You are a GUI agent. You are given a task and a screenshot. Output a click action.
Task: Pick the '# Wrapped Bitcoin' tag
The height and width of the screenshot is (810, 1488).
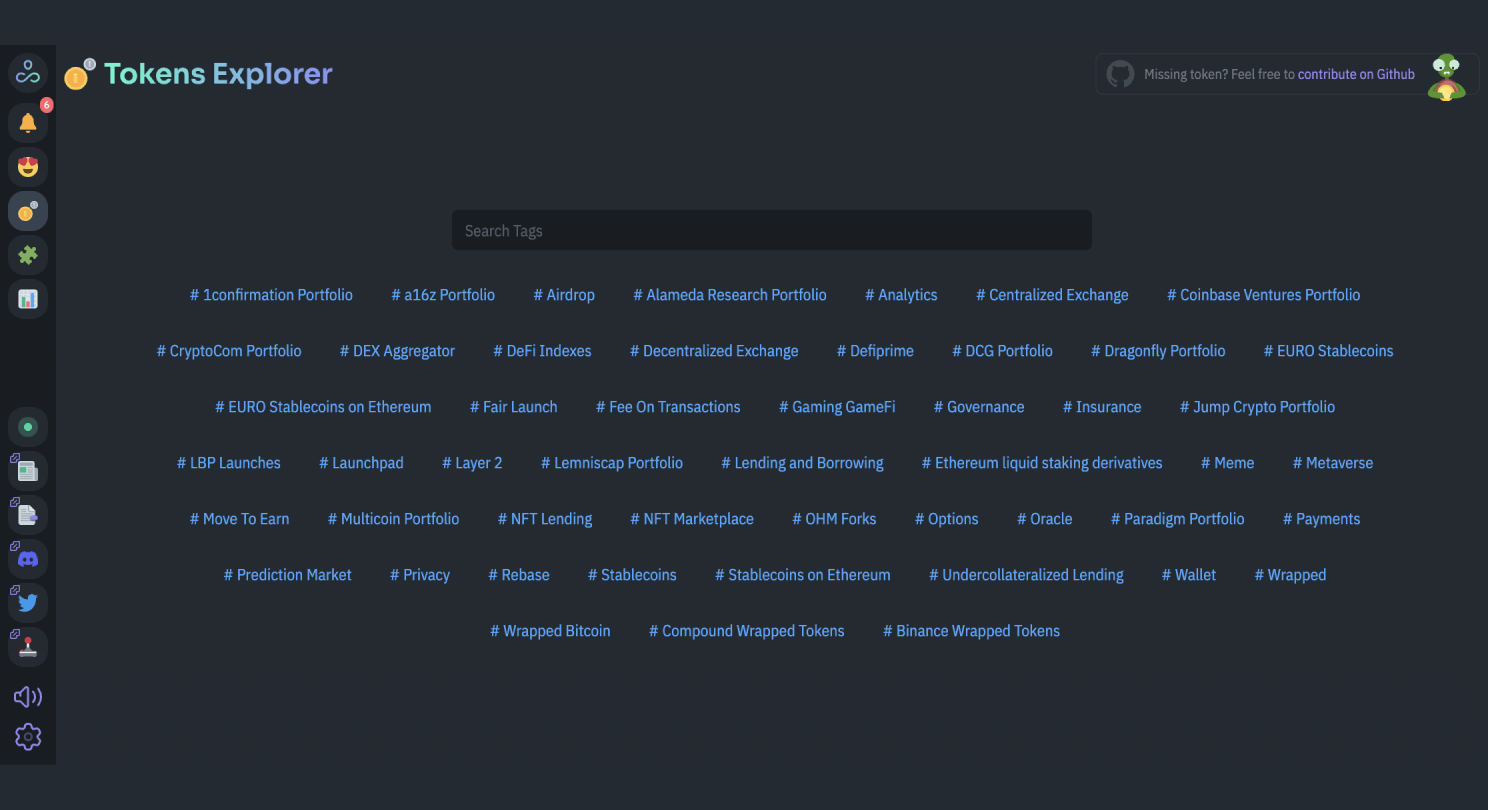click(x=550, y=631)
